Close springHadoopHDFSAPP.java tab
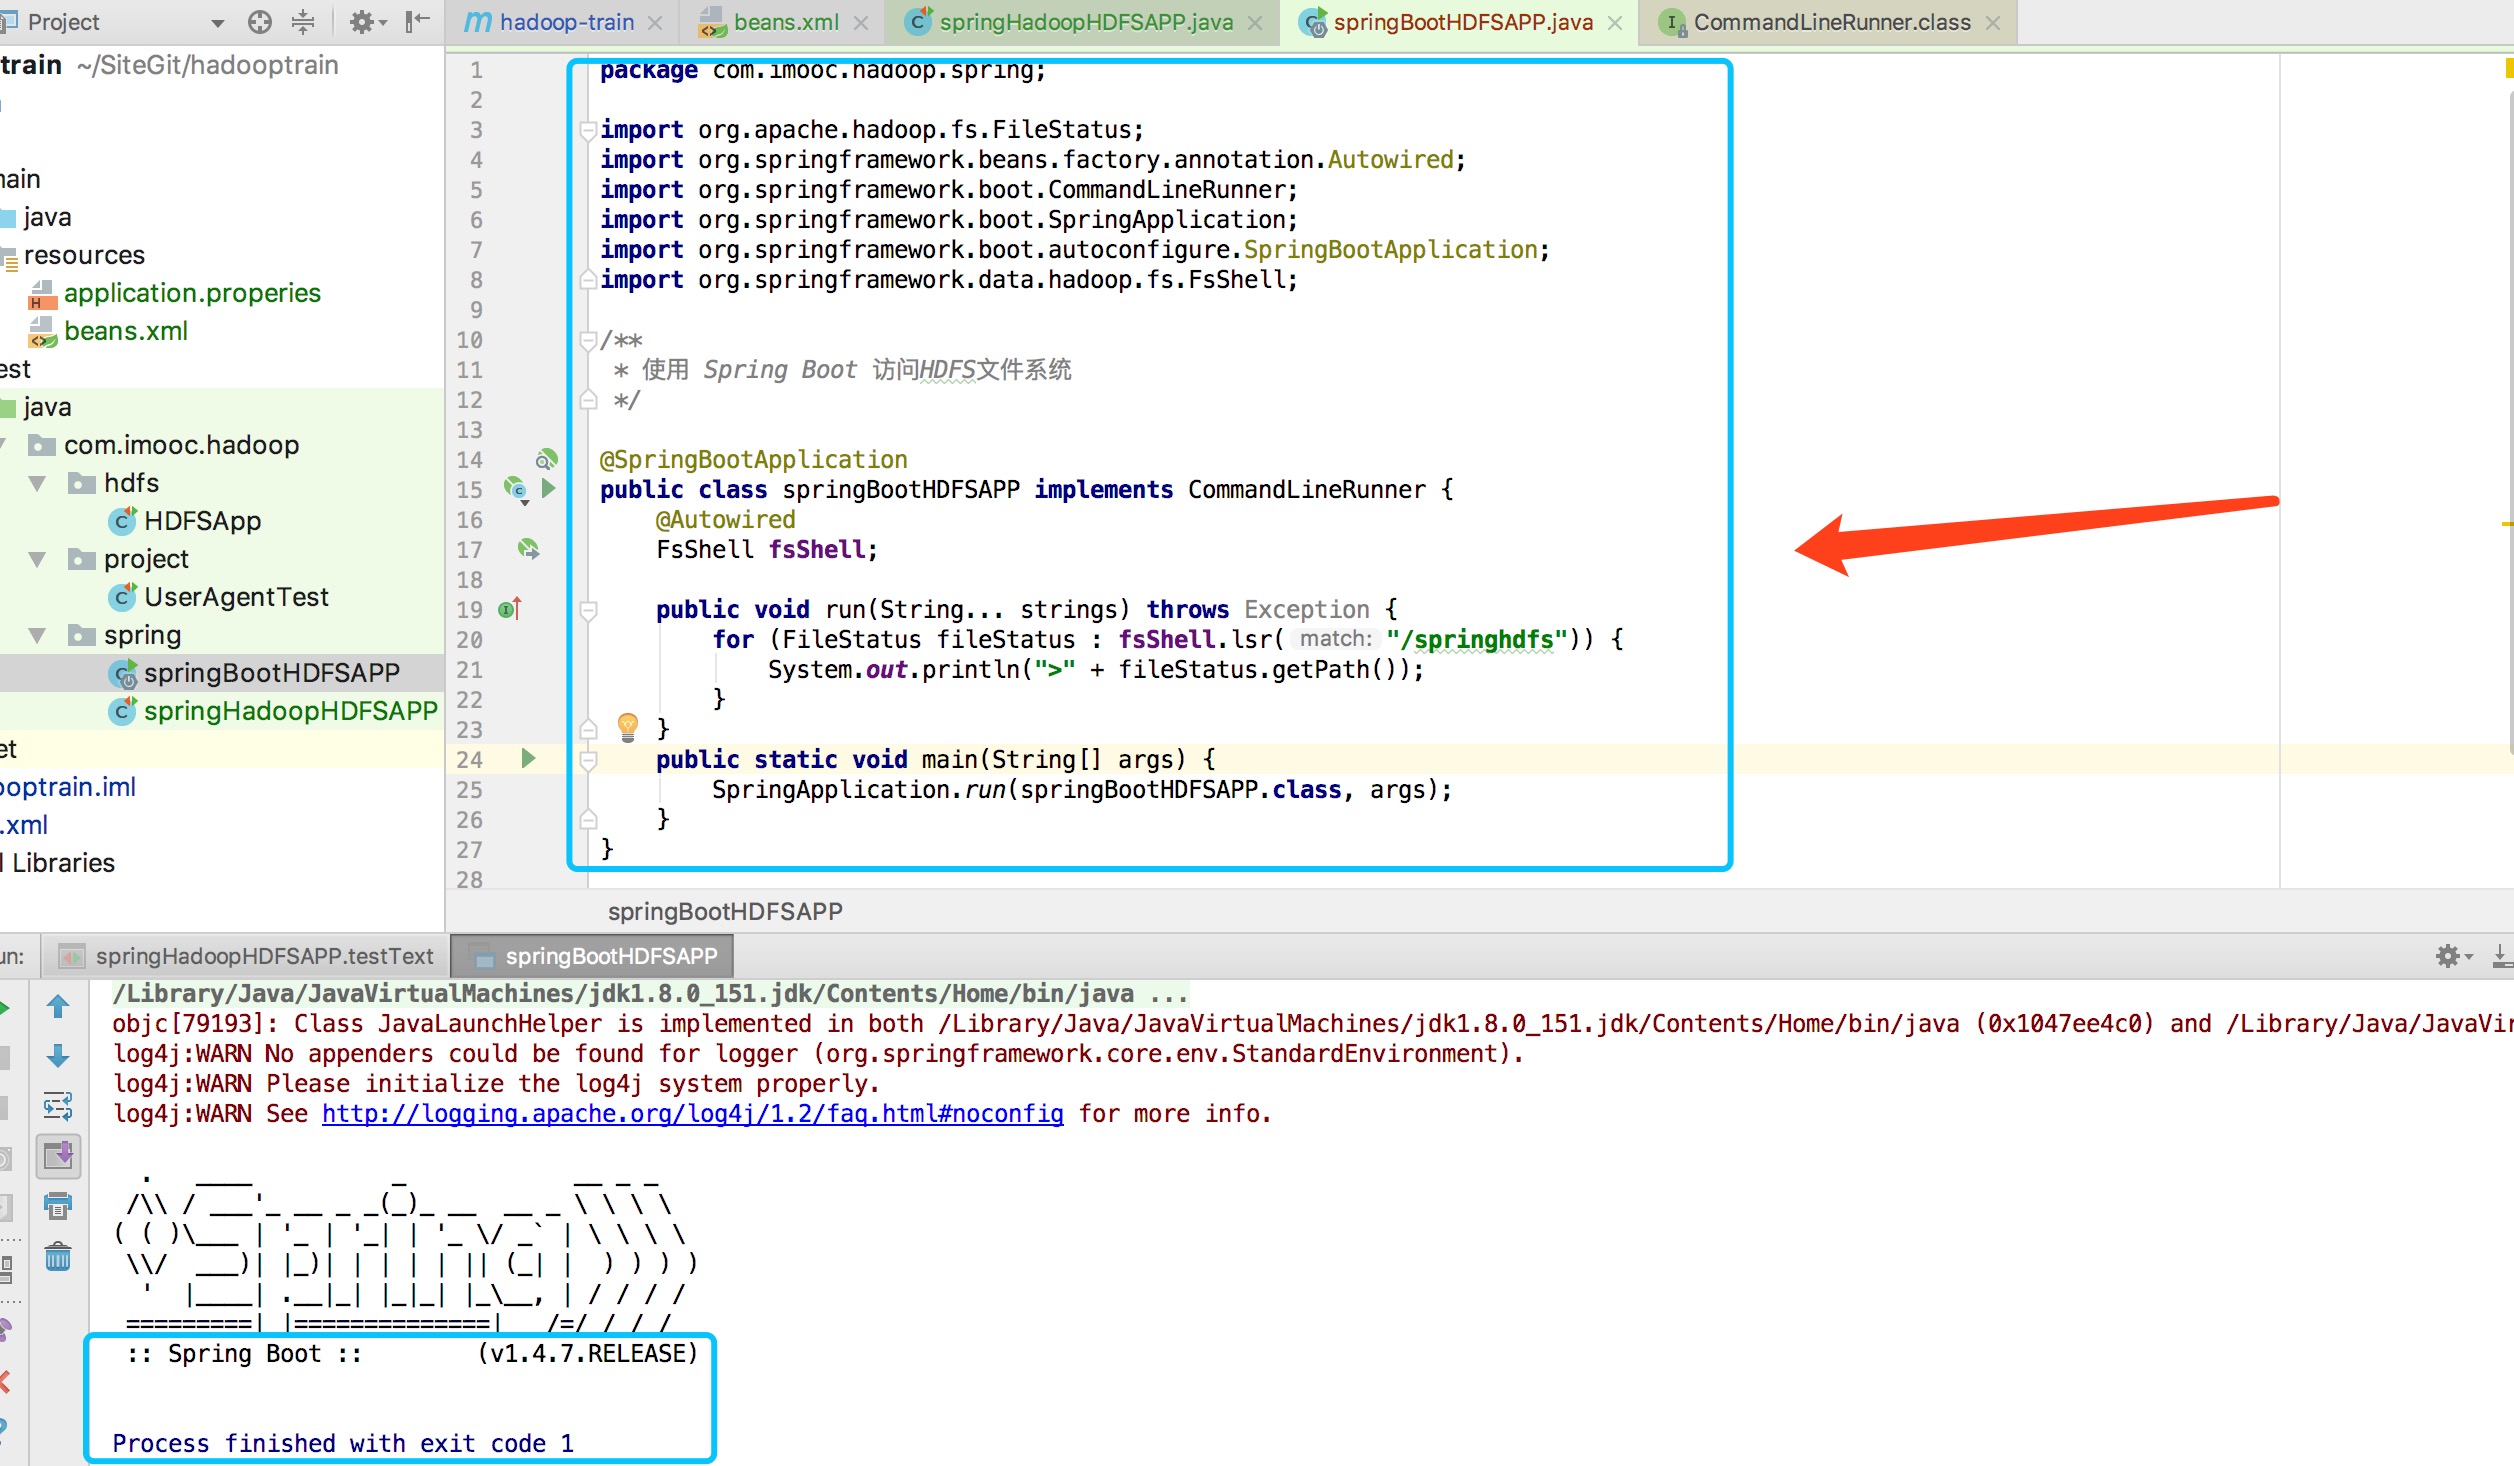This screenshot has height=1466, width=2514. [x=1255, y=23]
